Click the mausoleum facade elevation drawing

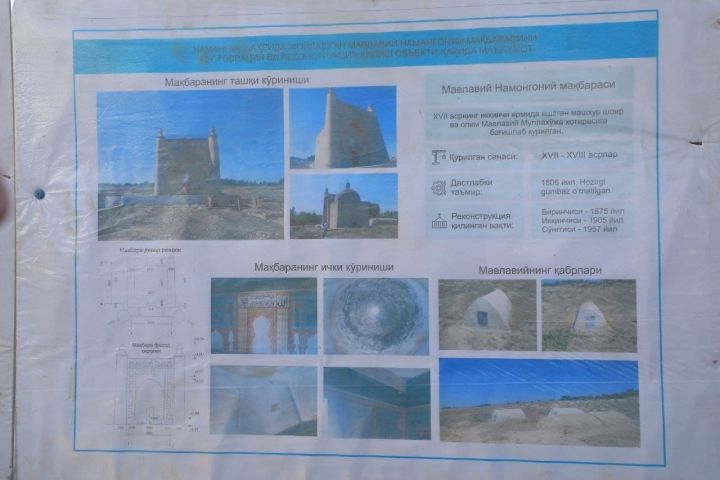click(151, 385)
